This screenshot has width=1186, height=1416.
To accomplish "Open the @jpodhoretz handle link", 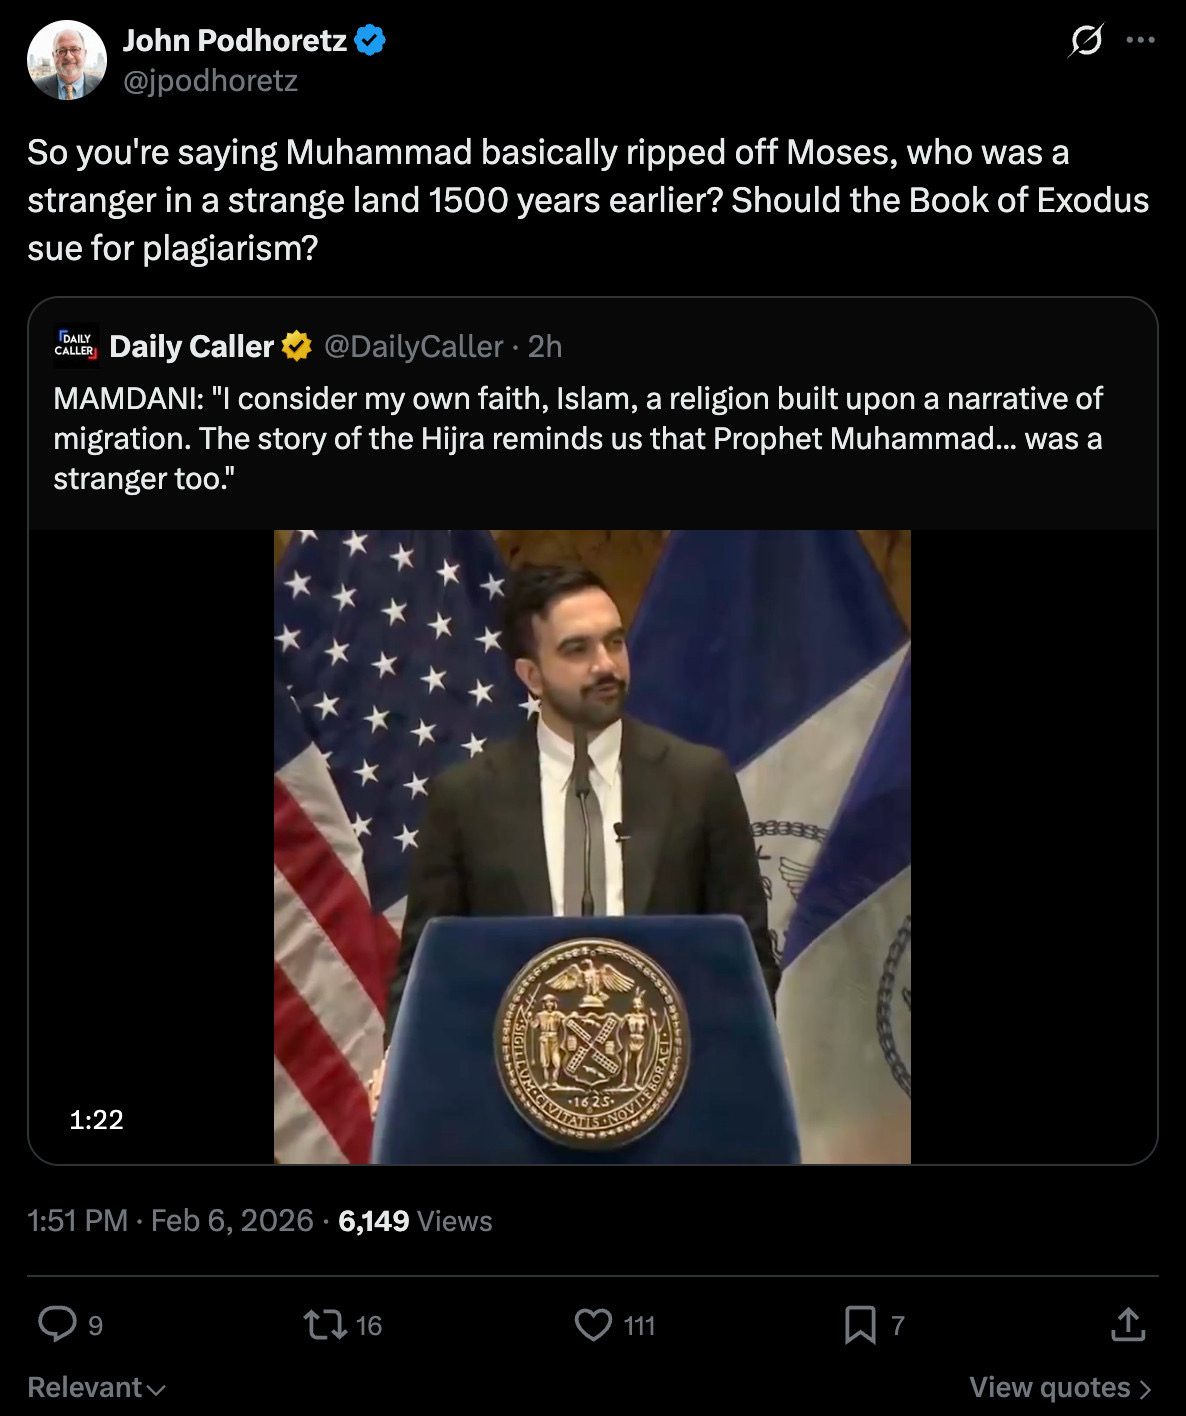I will coord(210,81).
